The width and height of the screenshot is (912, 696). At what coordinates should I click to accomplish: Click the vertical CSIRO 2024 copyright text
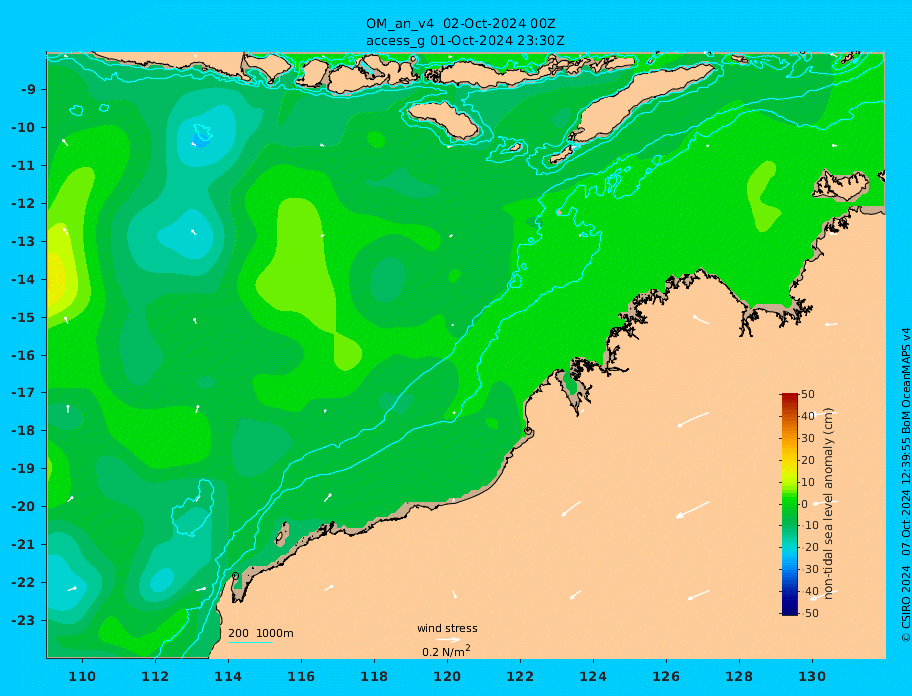pos(905,486)
